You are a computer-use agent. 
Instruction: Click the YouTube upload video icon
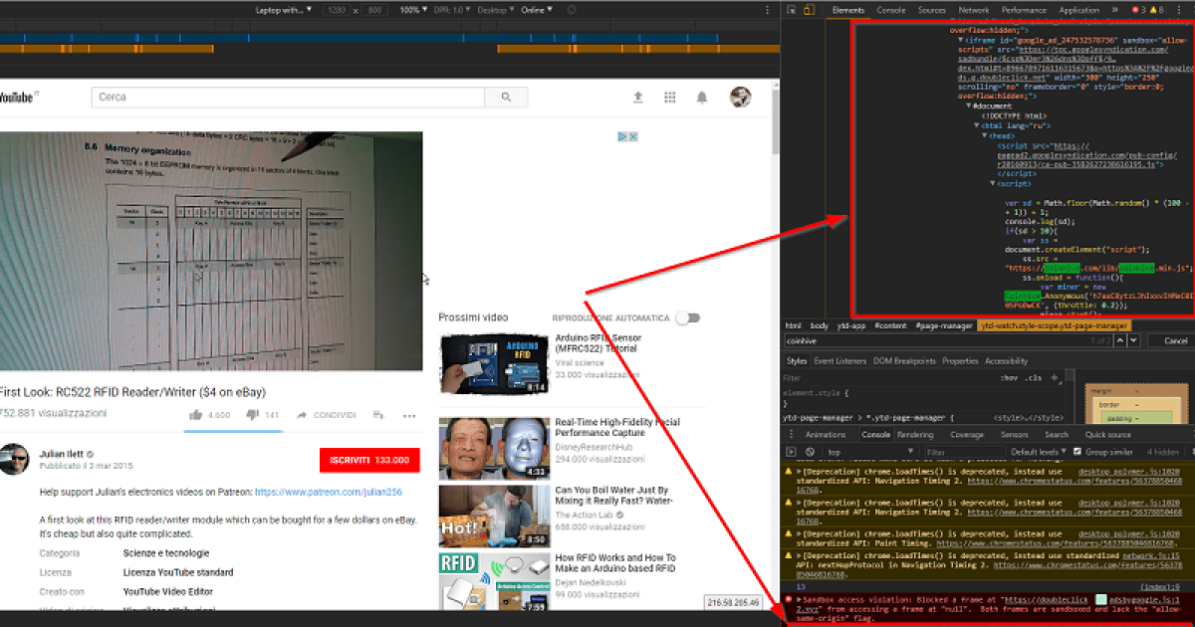pyautogui.click(x=638, y=97)
